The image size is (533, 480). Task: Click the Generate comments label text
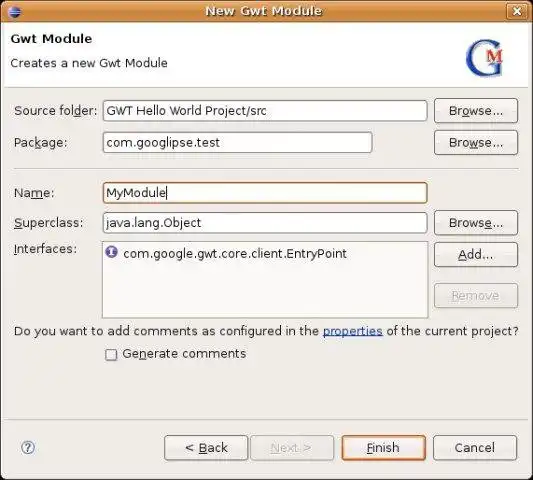(184, 354)
